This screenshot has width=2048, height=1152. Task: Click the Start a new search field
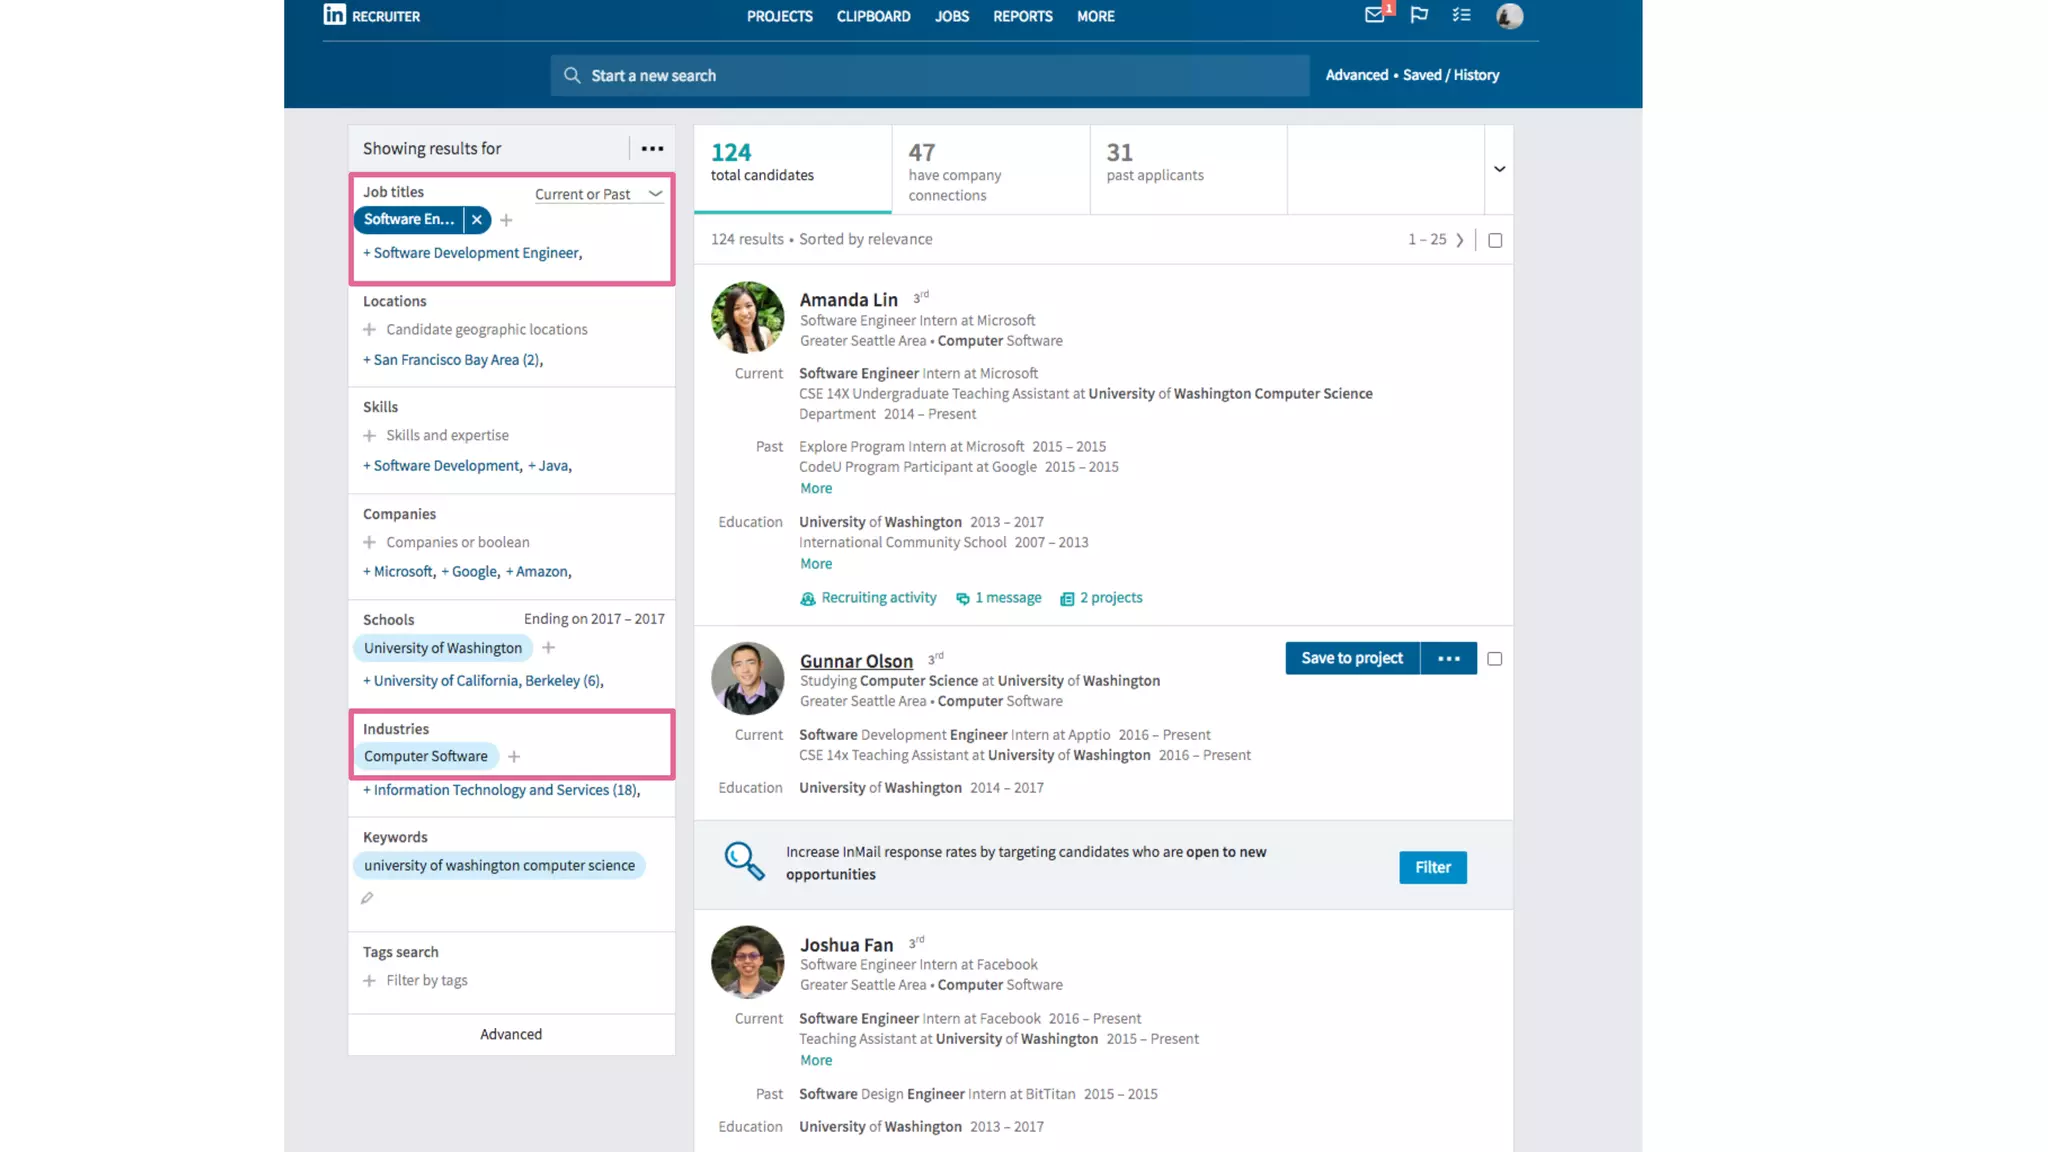tap(928, 75)
